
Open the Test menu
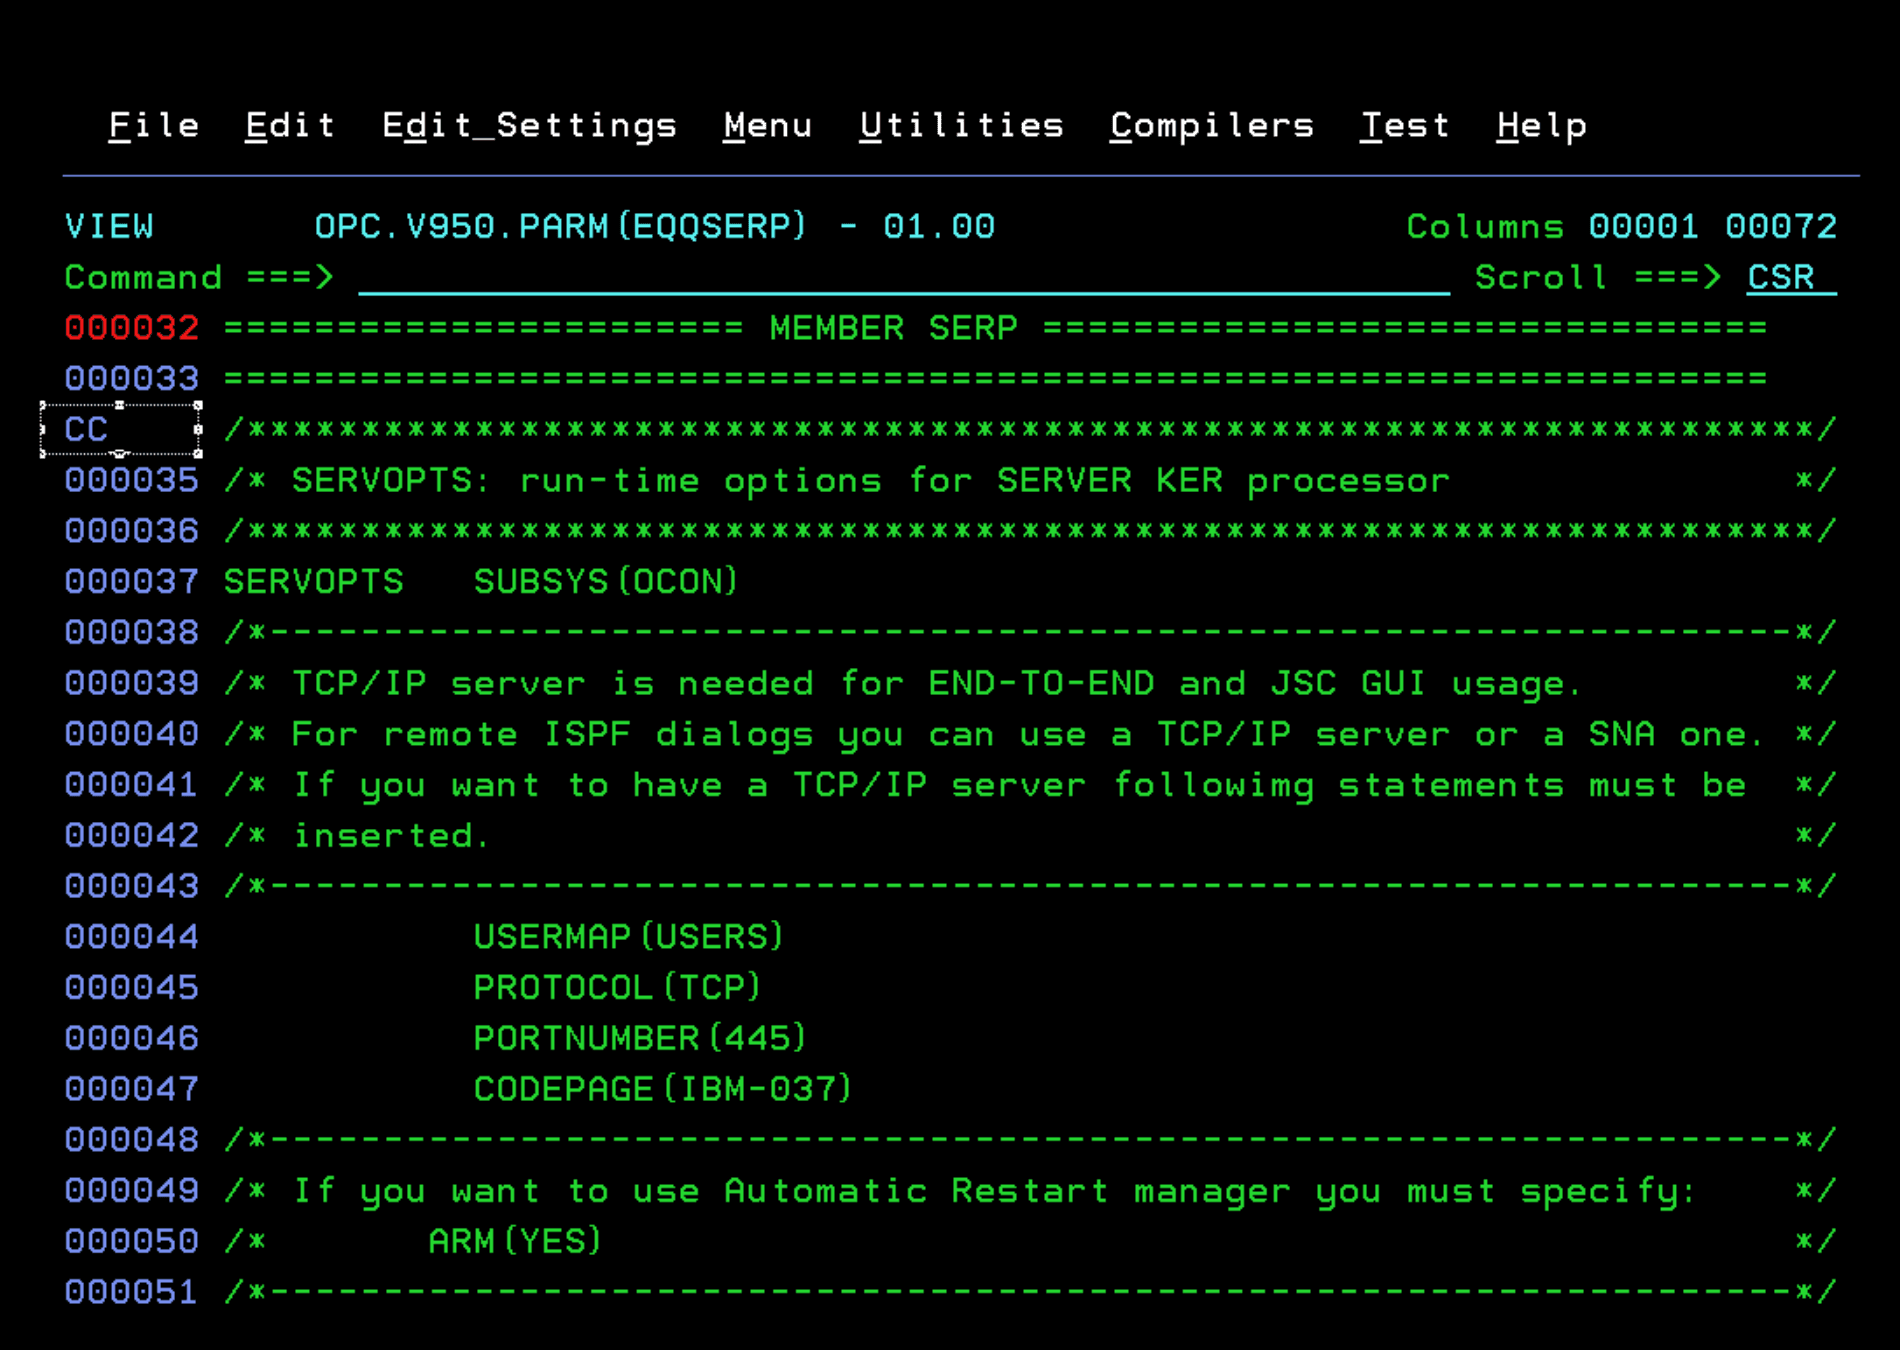[x=1405, y=126]
